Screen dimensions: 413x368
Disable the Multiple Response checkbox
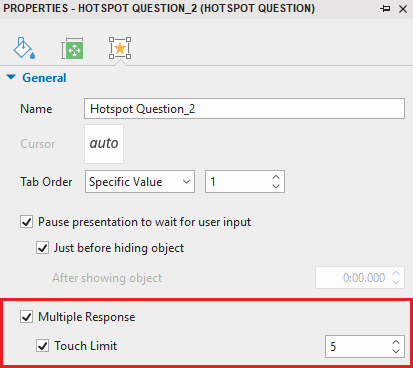tap(26, 317)
